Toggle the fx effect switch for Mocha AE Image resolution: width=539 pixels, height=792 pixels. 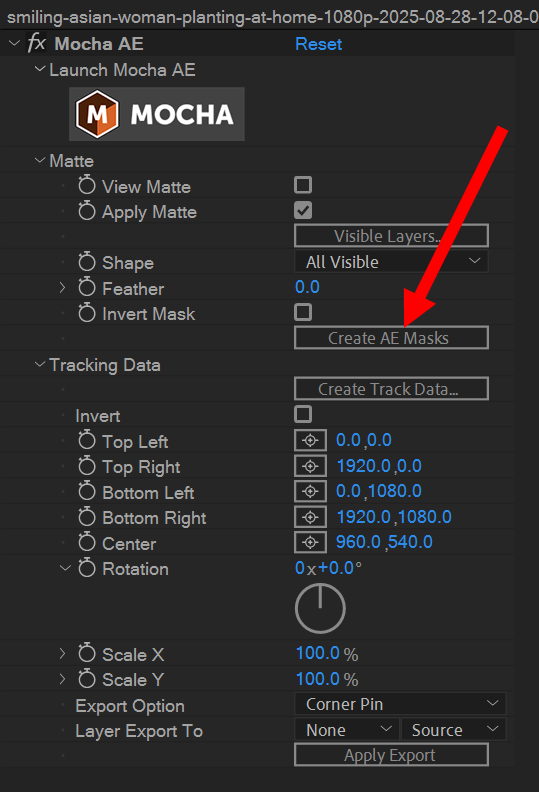pos(36,43)
